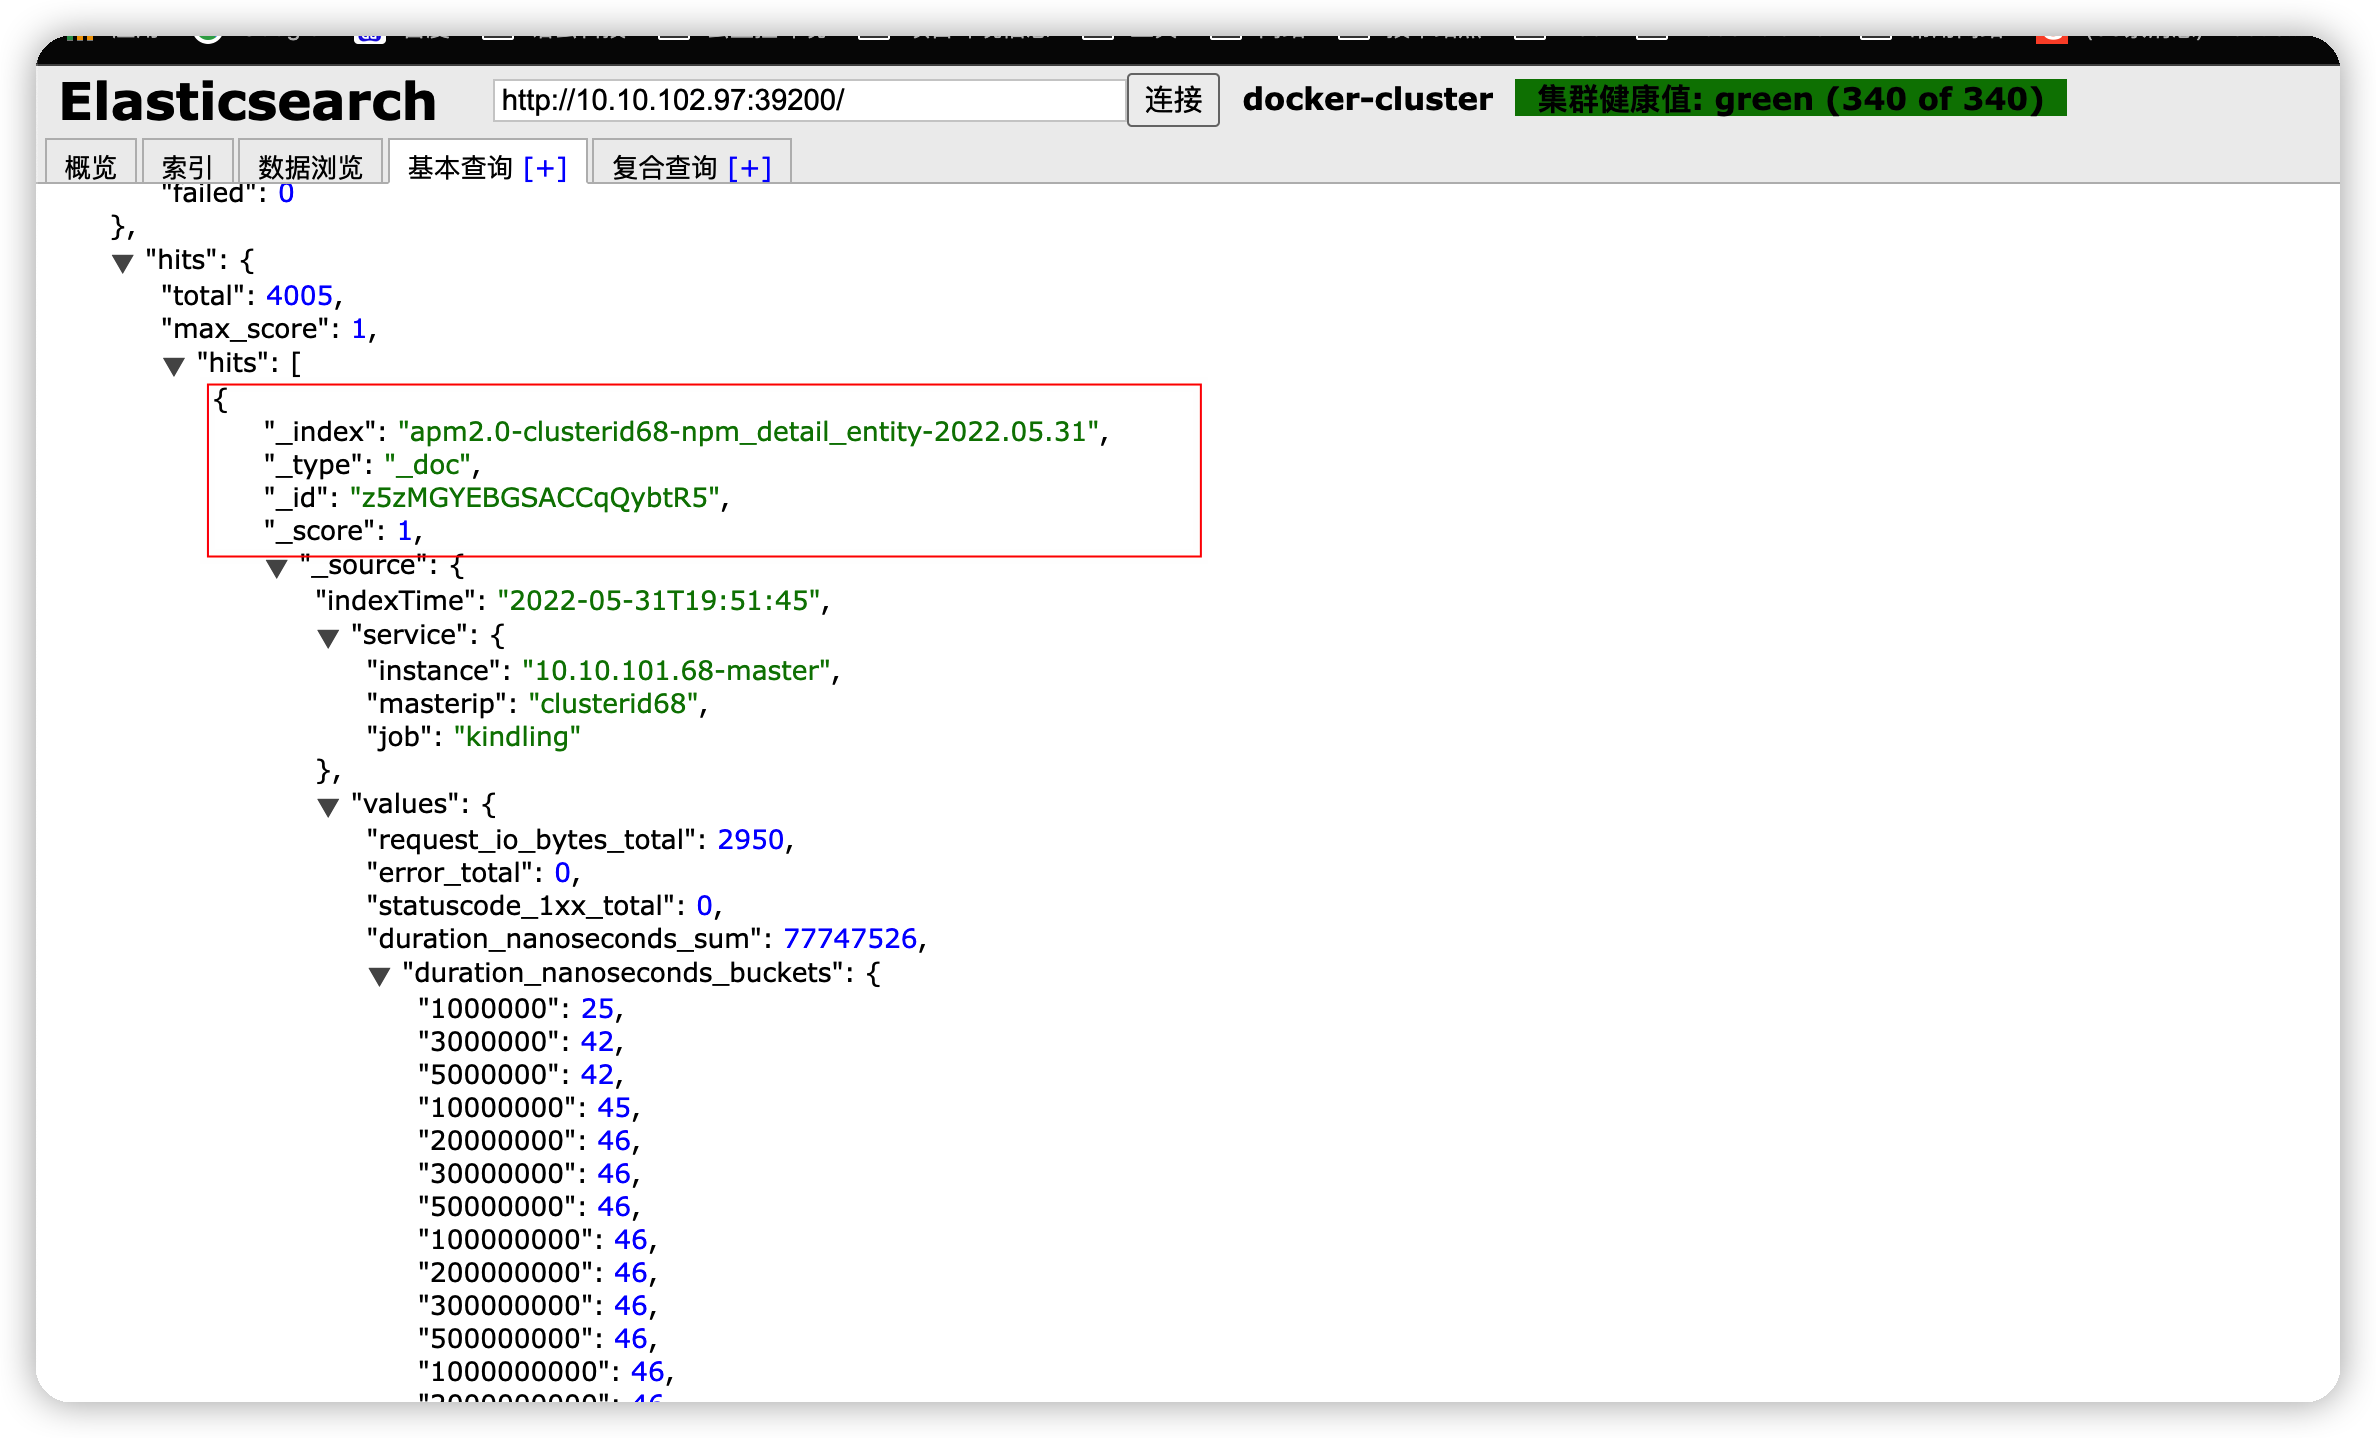Collapse the "hits" array triangle
Image resolution: width=2376 pixels, height=1438 pixels.
click(174, 366)
